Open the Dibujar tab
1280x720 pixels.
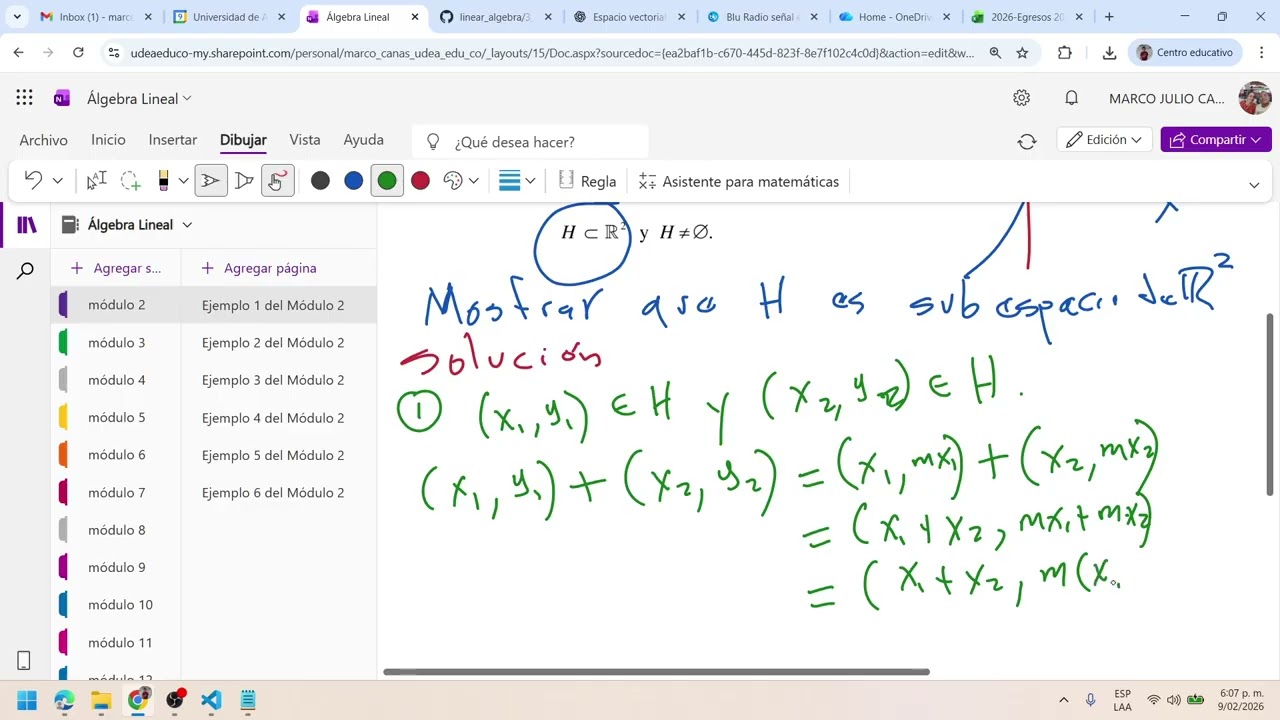[x=243, y=140]
